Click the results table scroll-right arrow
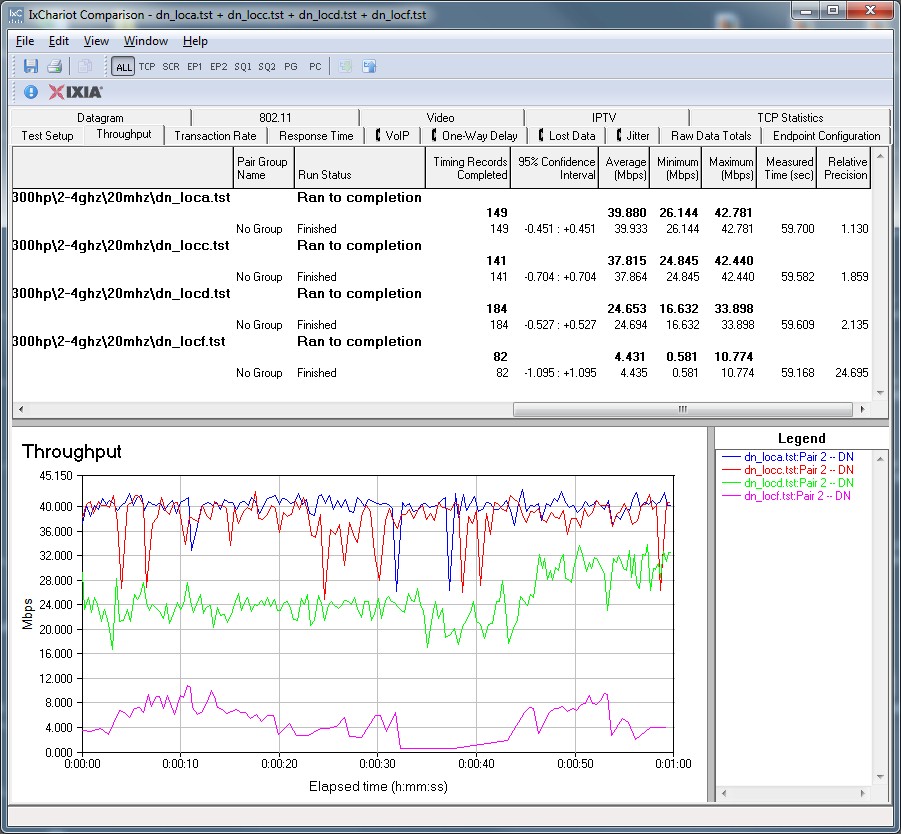 point(862,409)
